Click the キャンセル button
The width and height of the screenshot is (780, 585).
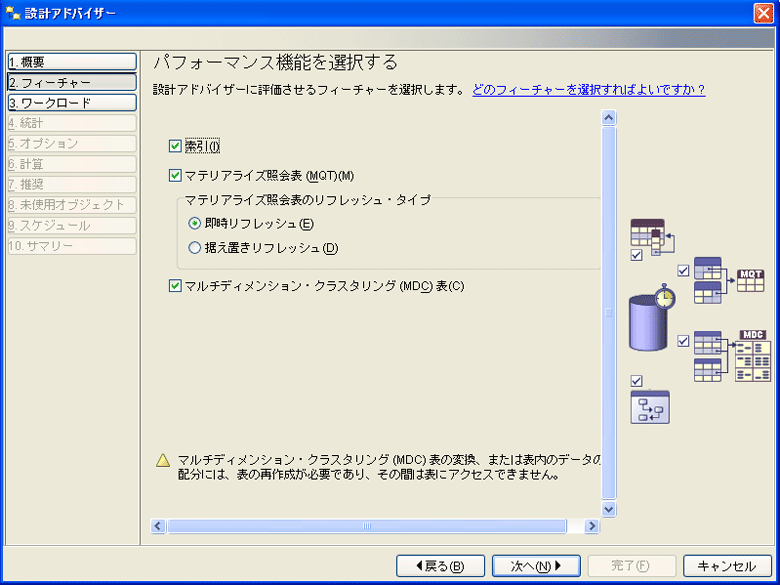pyautogui.click(x=727, y=566)
